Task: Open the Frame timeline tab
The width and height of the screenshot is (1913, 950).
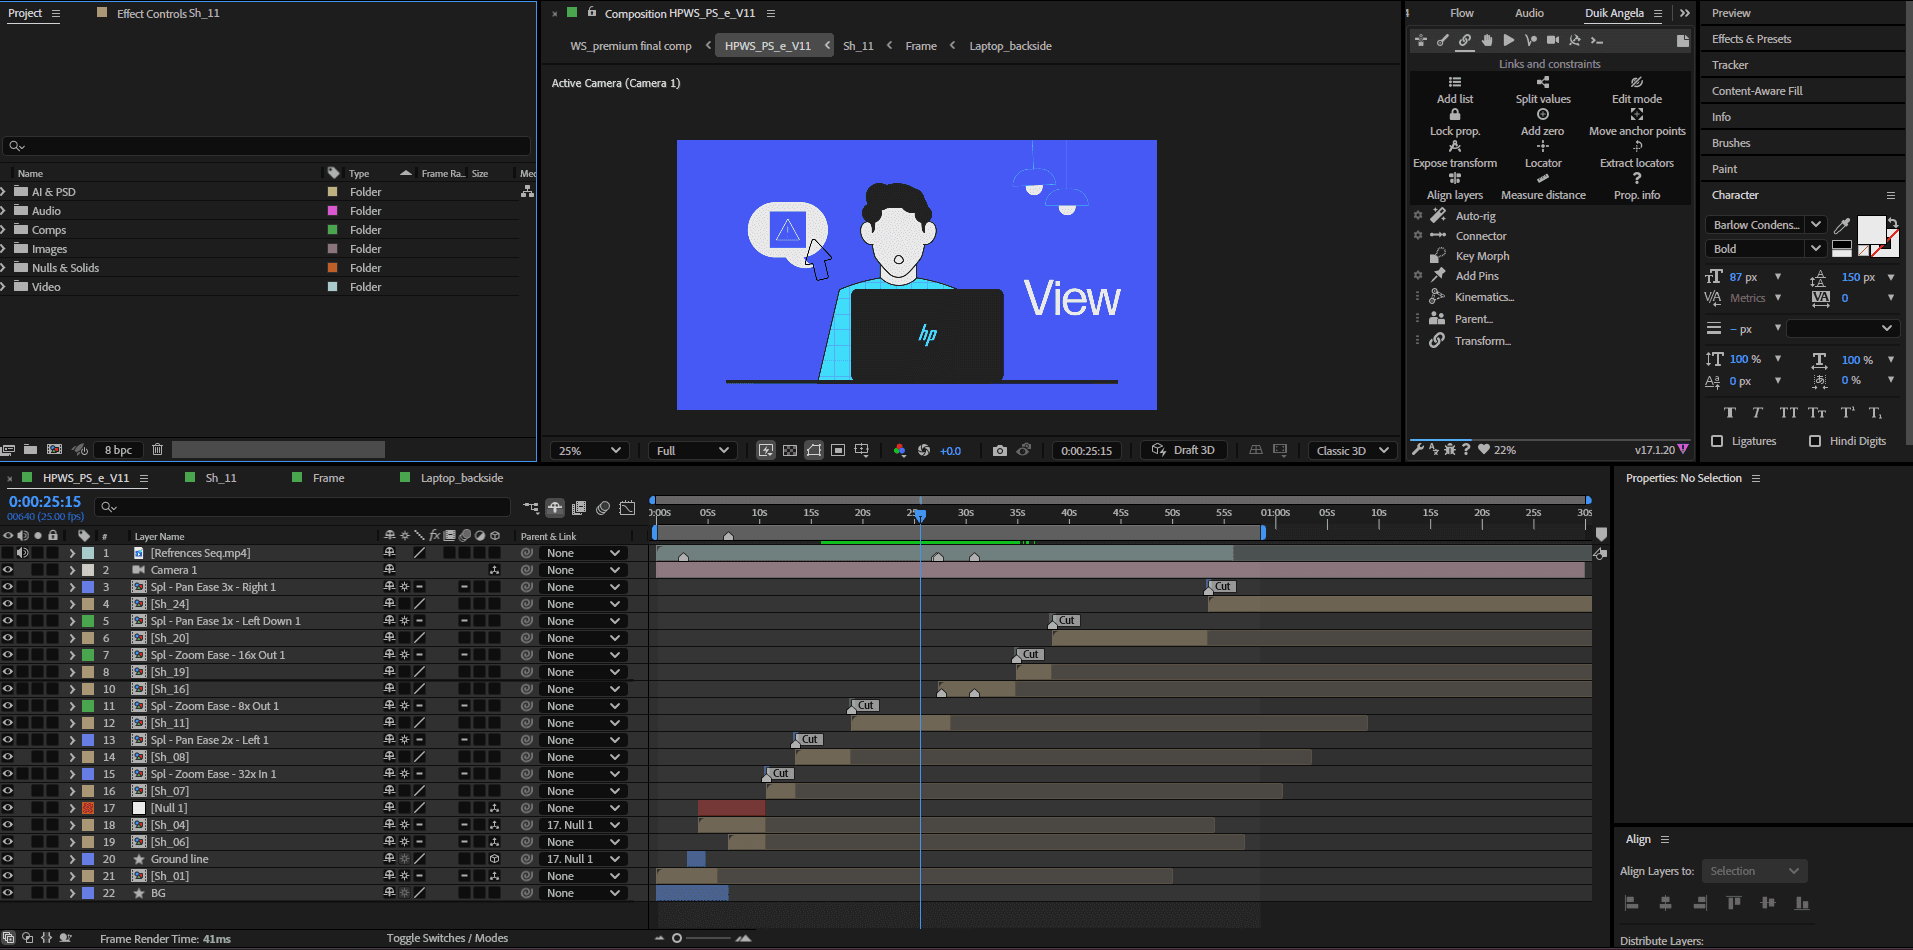Action: coord(328,478)
